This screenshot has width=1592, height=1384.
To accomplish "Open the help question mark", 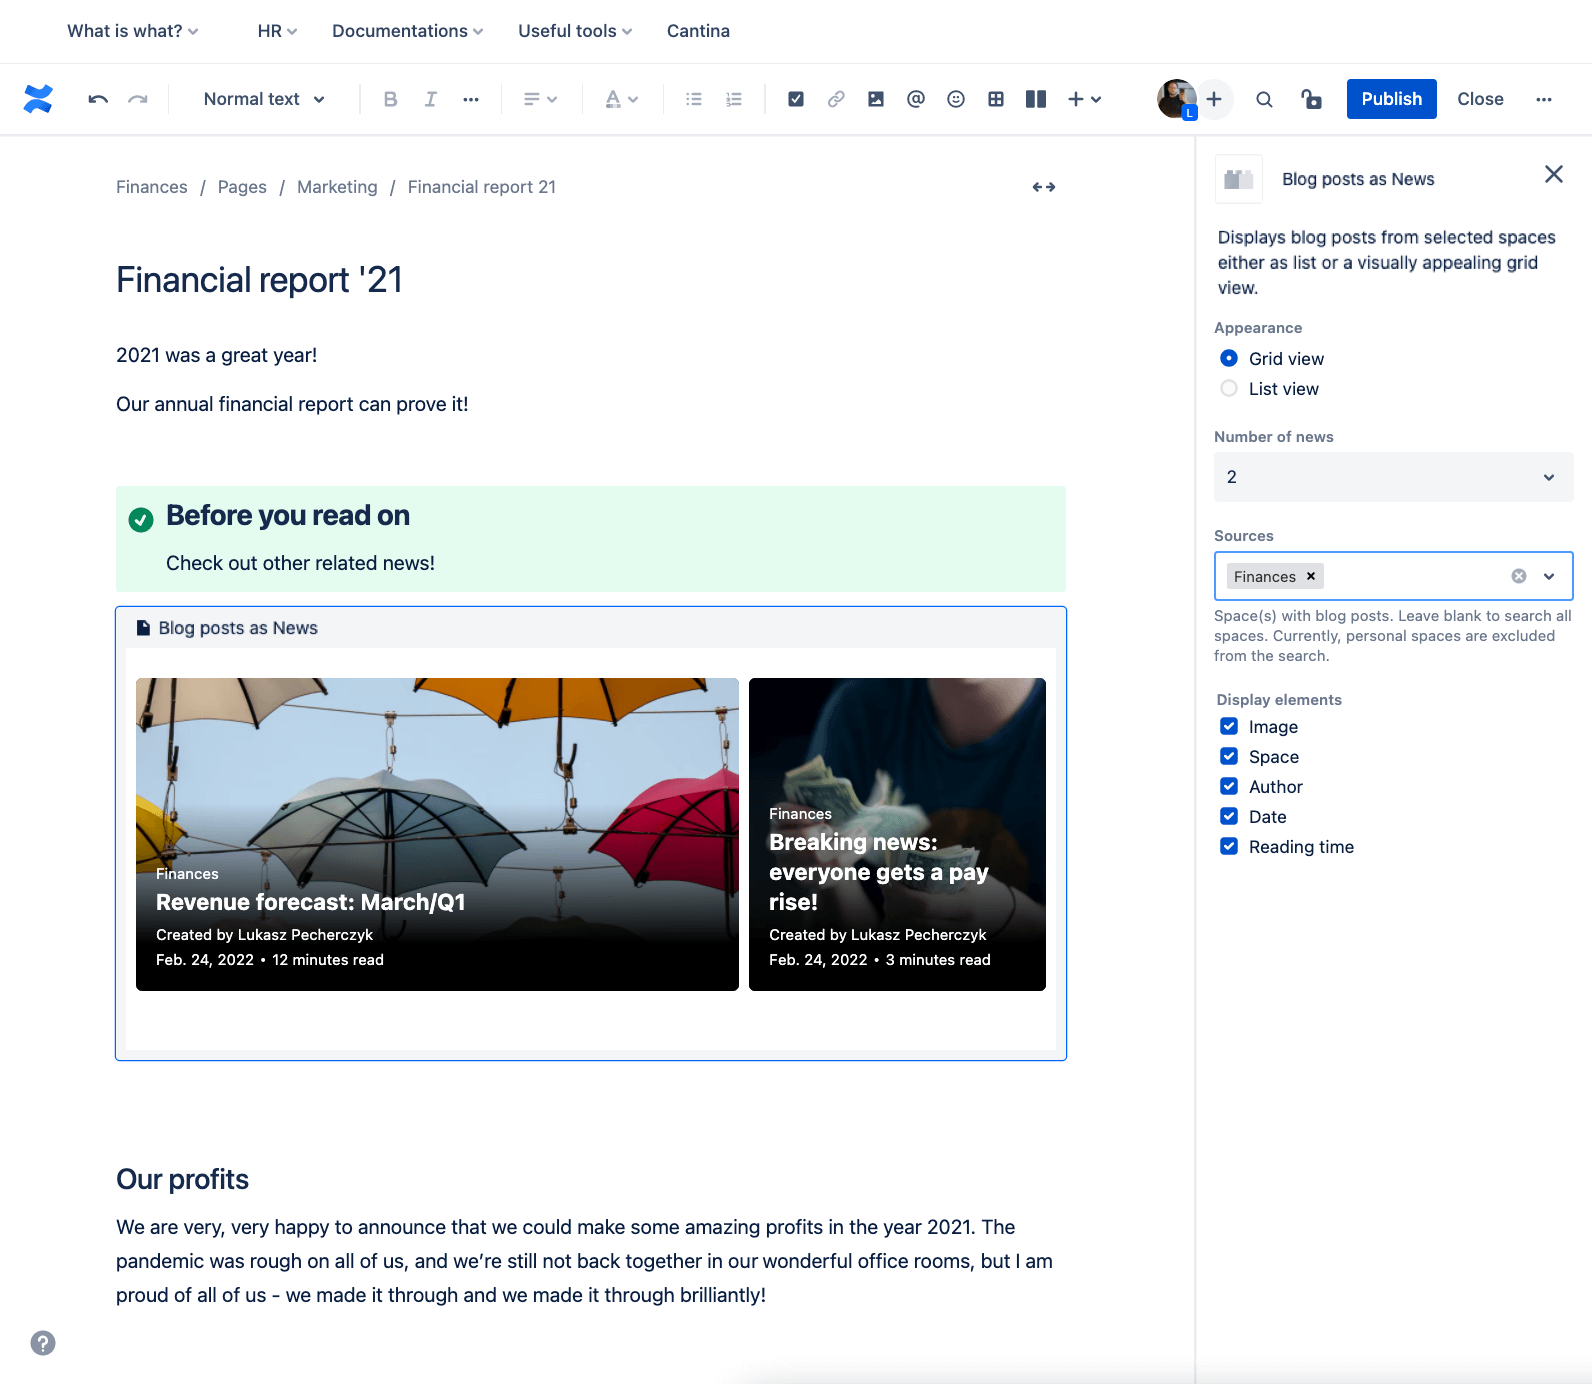I will tap(43, 1343).
